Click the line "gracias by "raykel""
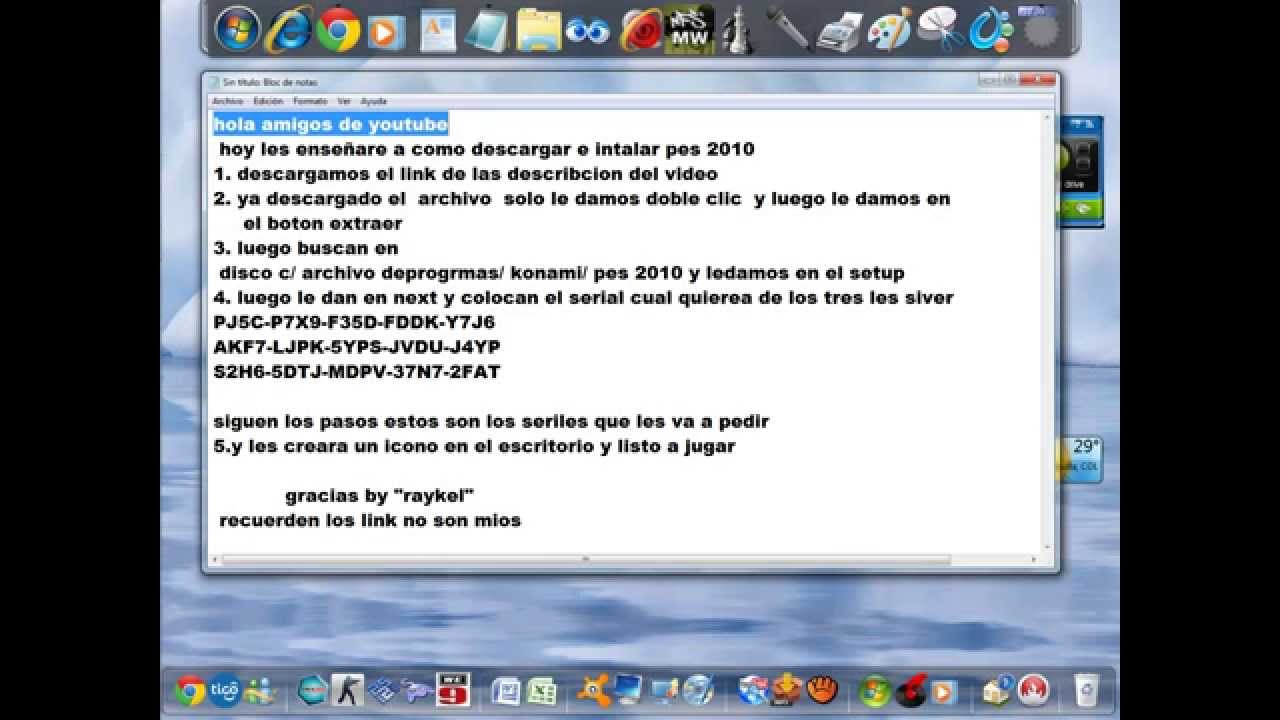 tap(379, 496)
